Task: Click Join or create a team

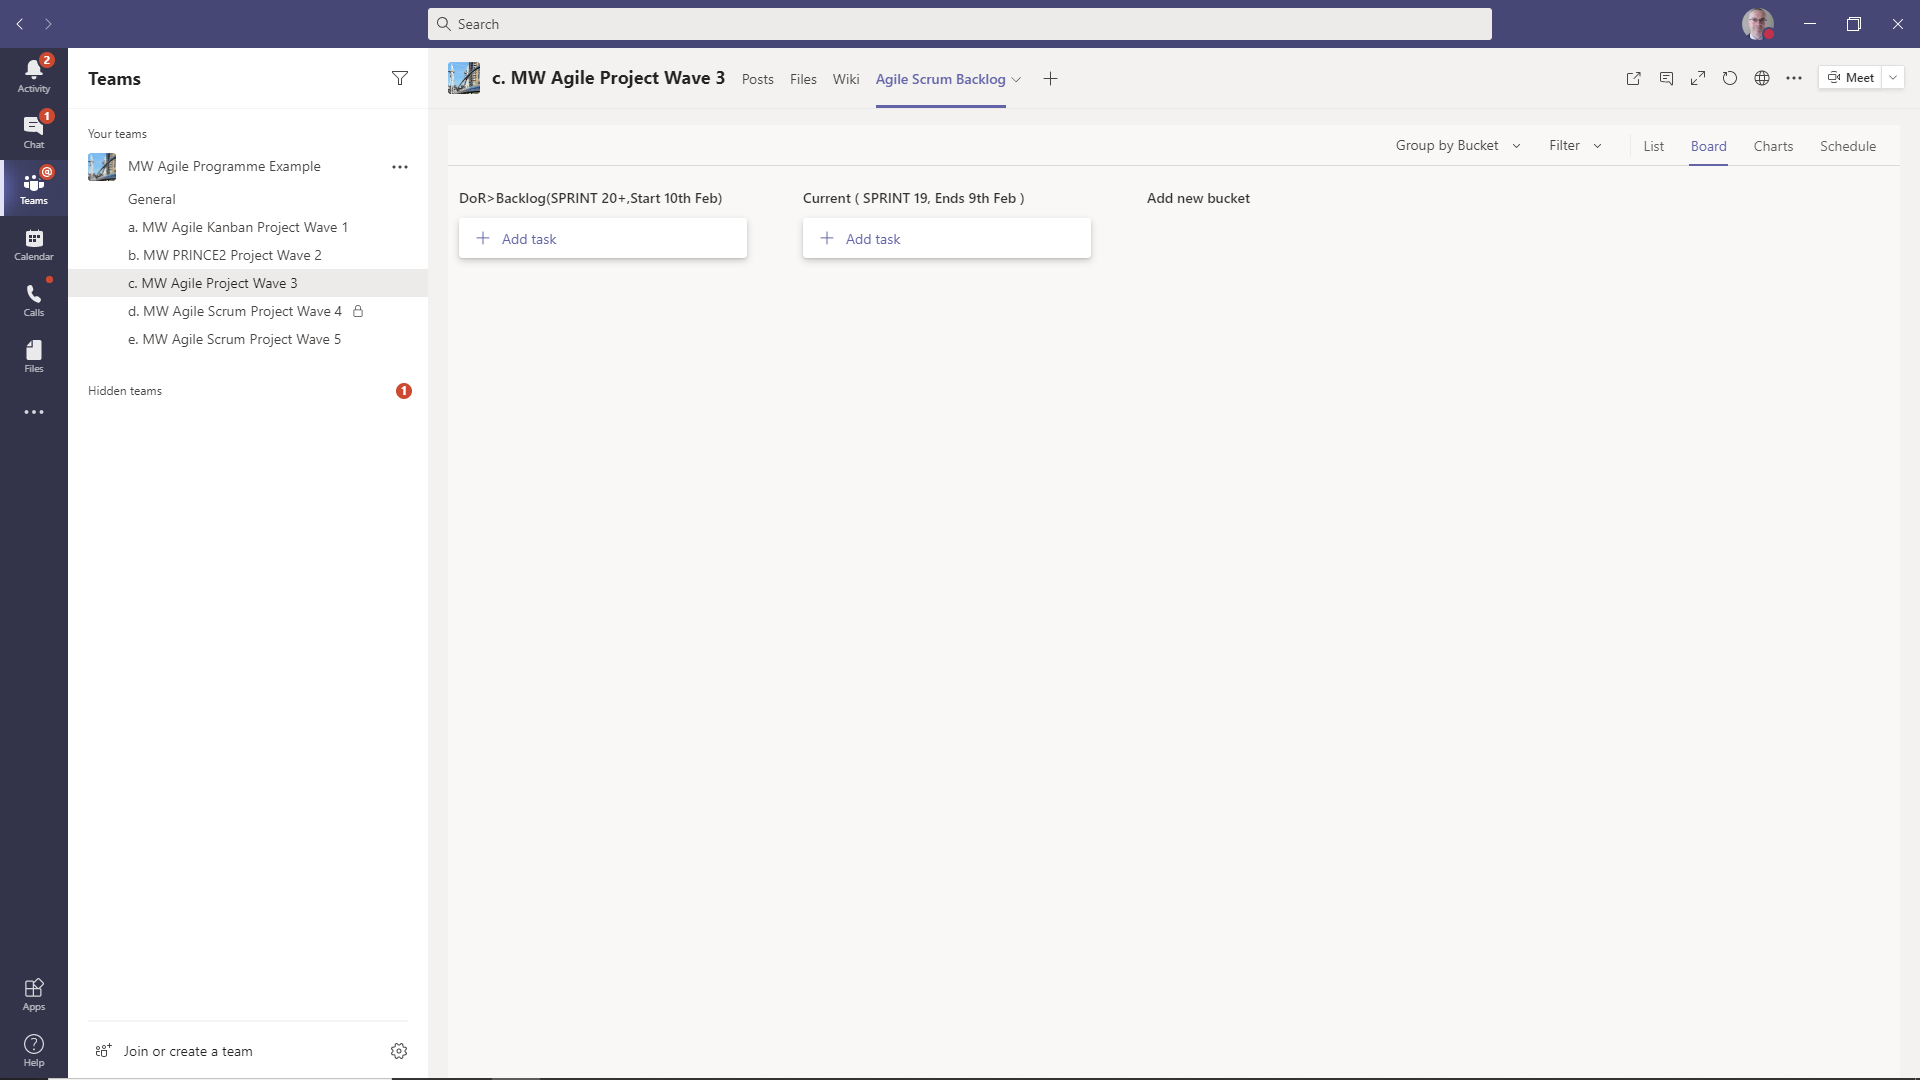Action: 187,1051
